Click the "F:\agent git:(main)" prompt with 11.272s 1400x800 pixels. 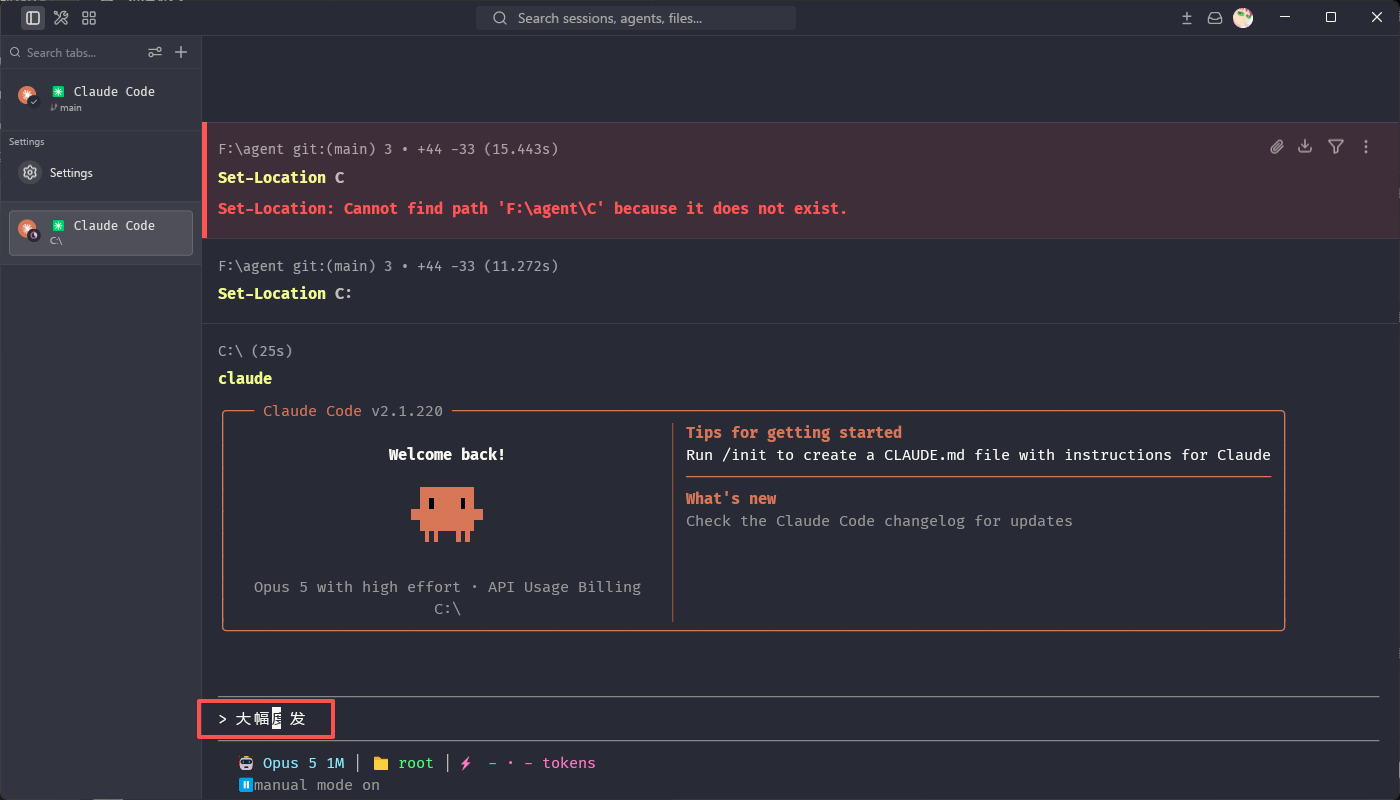pos(388,266)
